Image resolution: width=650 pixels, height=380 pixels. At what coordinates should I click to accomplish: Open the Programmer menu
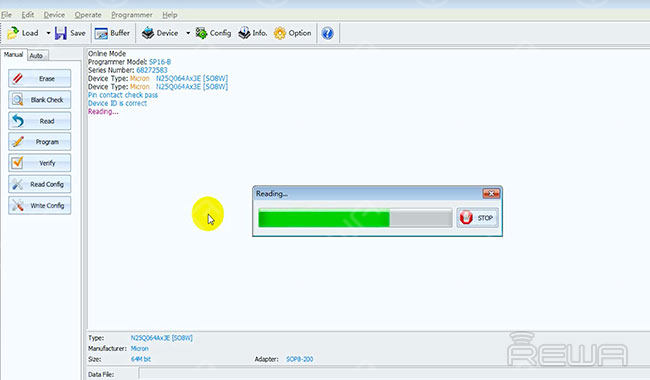(132, 15)
